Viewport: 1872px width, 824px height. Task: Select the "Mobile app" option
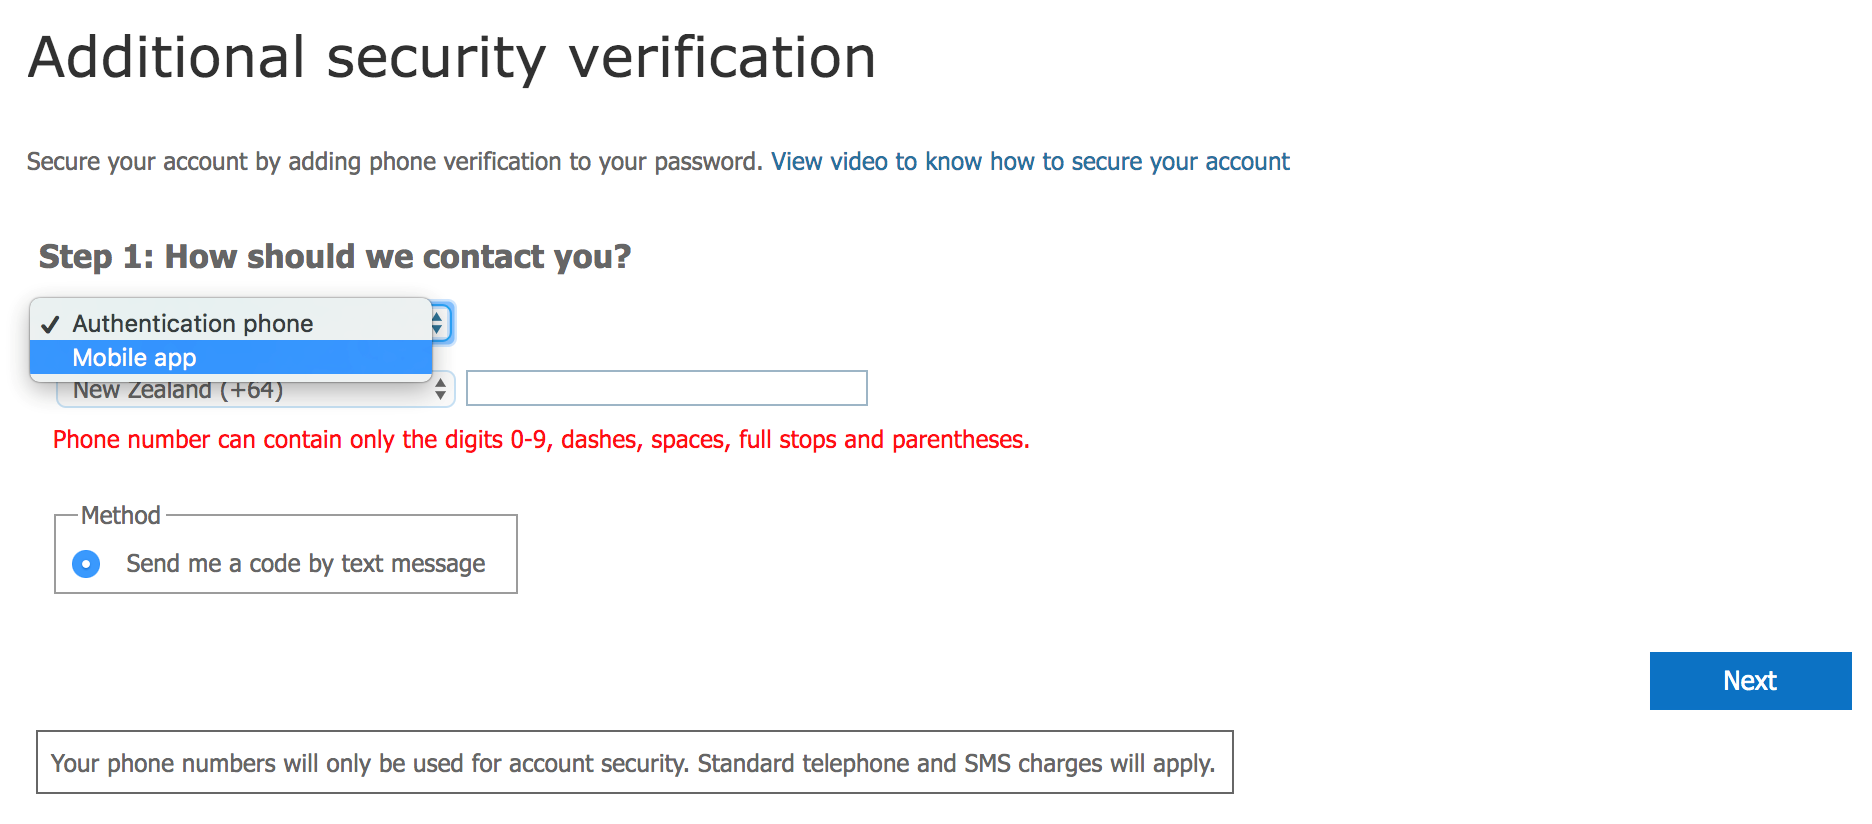point(134,358)
